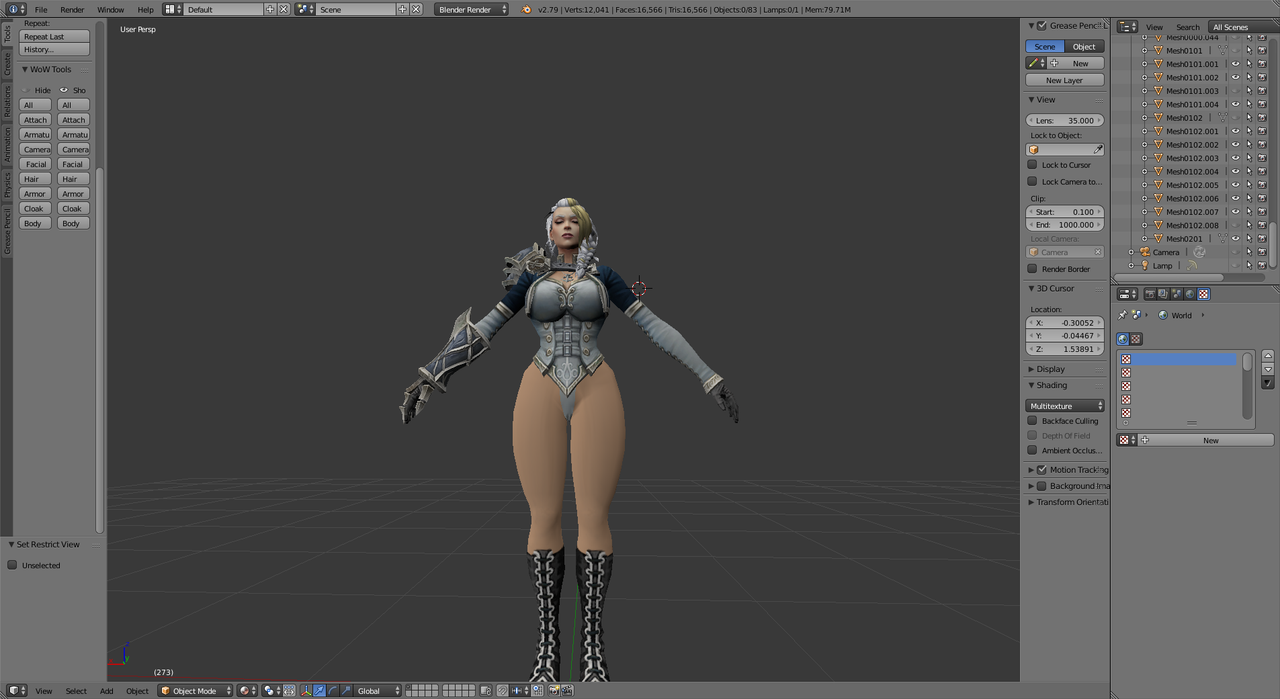
Task: Open the Select menu in viewport header
Action: click(x=76, y=691)
